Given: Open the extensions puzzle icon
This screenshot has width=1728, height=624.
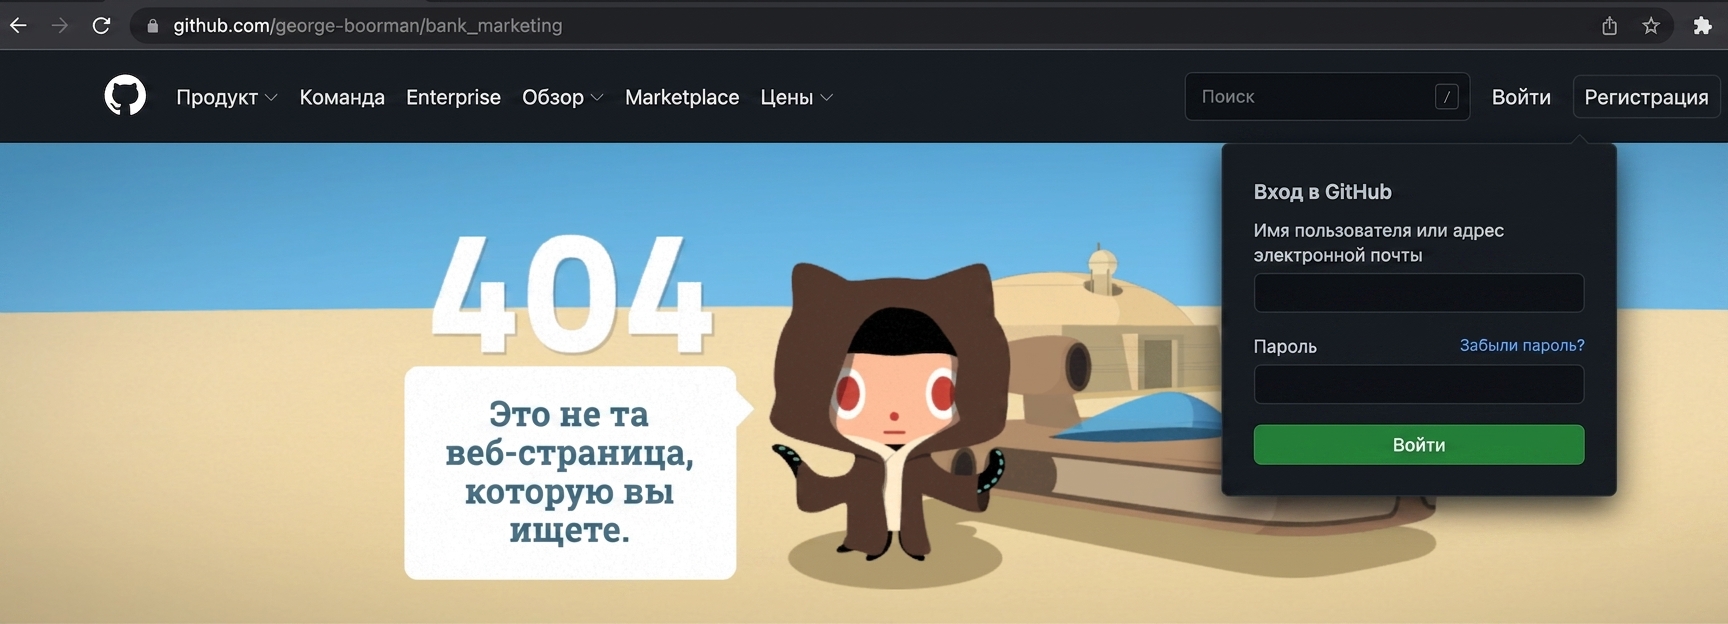Looking at the screenshot, I should pyautogui.click(x=1702, y=26).
